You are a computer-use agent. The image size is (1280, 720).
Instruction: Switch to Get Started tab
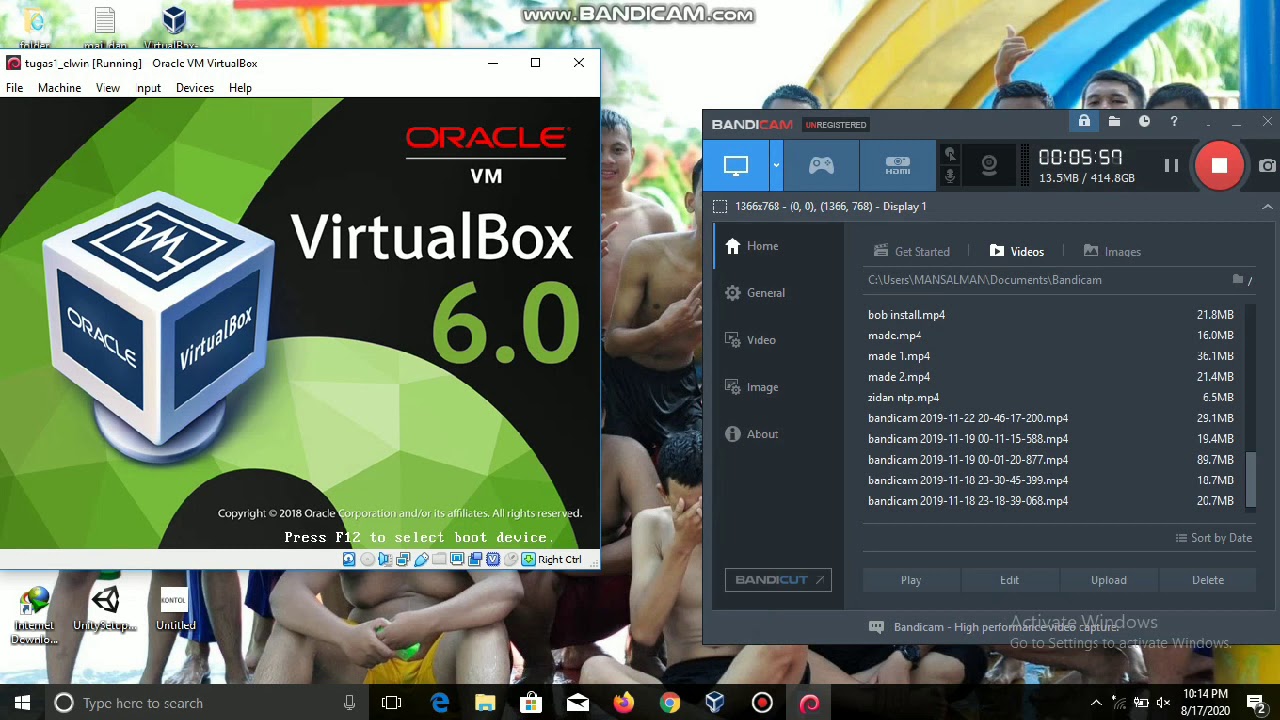(911, 252)
